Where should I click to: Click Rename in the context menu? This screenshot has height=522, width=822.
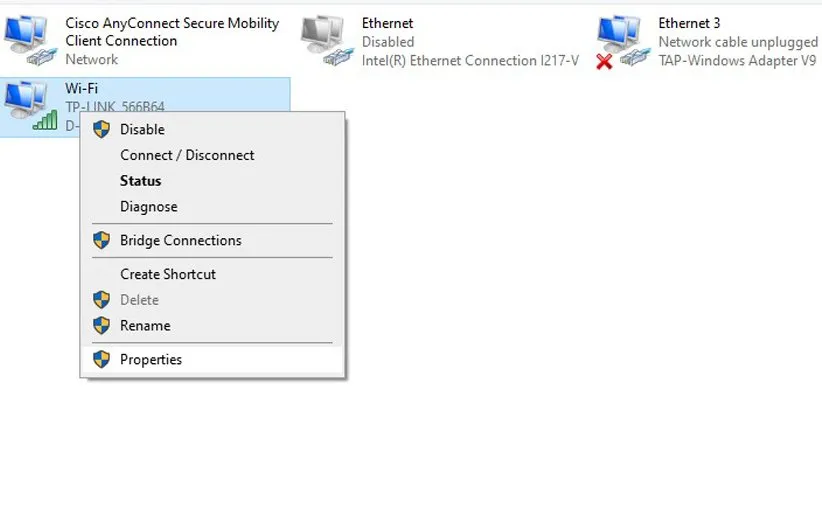click(145, 325)
